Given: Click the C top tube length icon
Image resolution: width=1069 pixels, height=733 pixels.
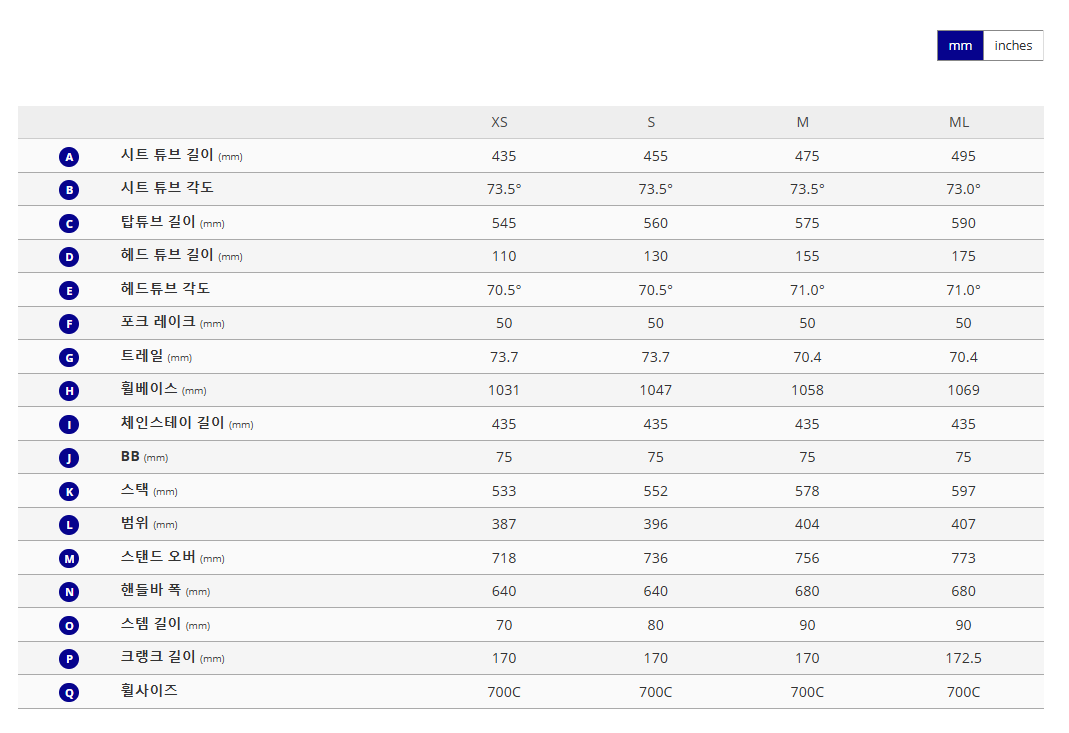Looking at the screenshot, I should click(x=69, y=224).
